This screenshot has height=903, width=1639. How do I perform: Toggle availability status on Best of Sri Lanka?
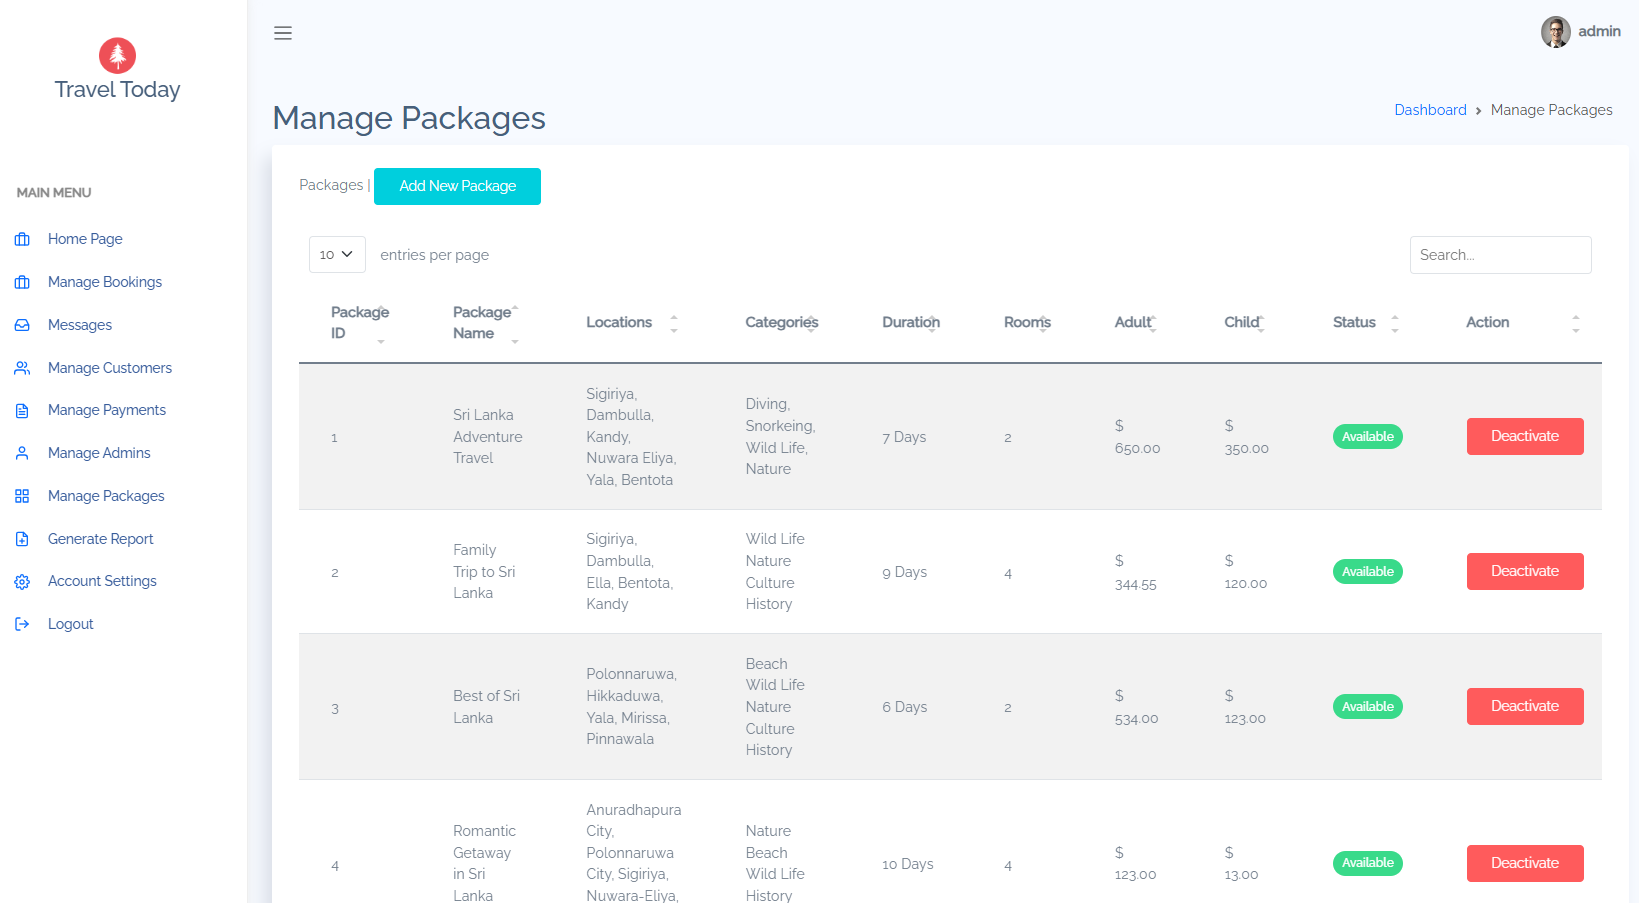1367,706
